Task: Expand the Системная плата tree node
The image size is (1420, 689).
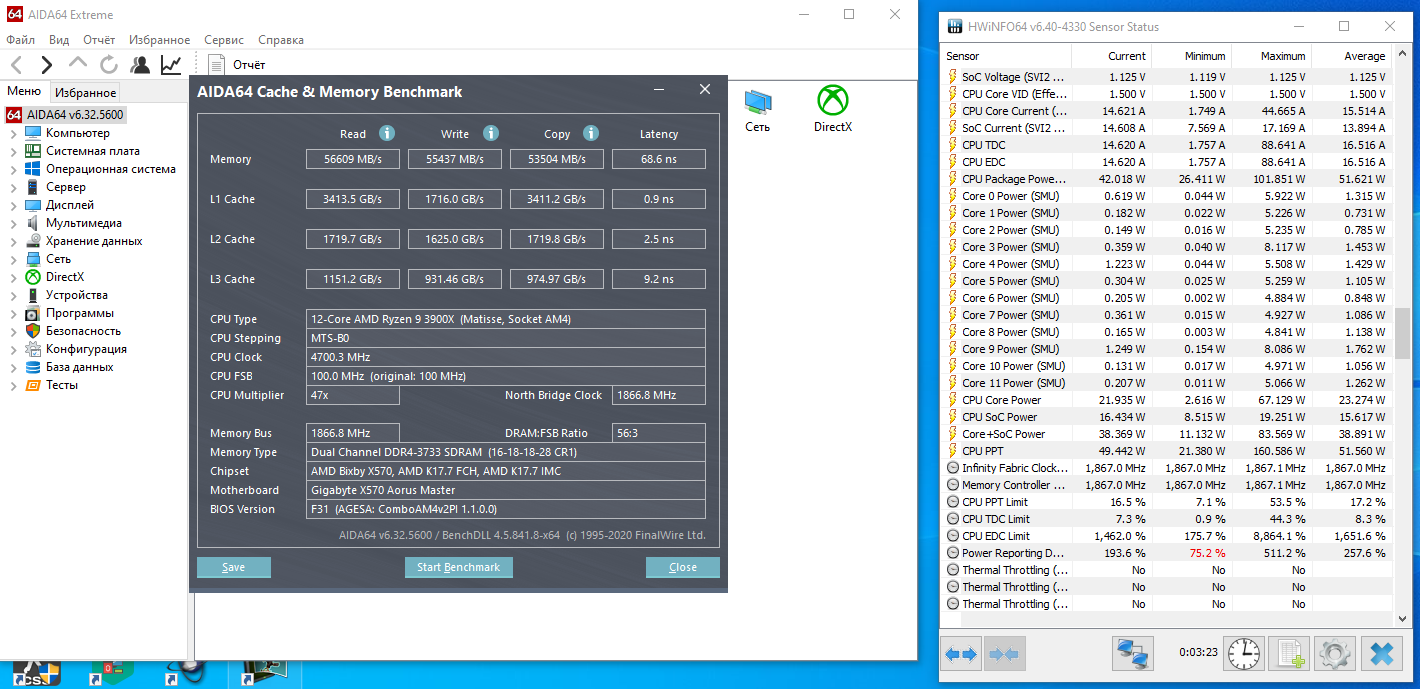Action: [13, 151]
